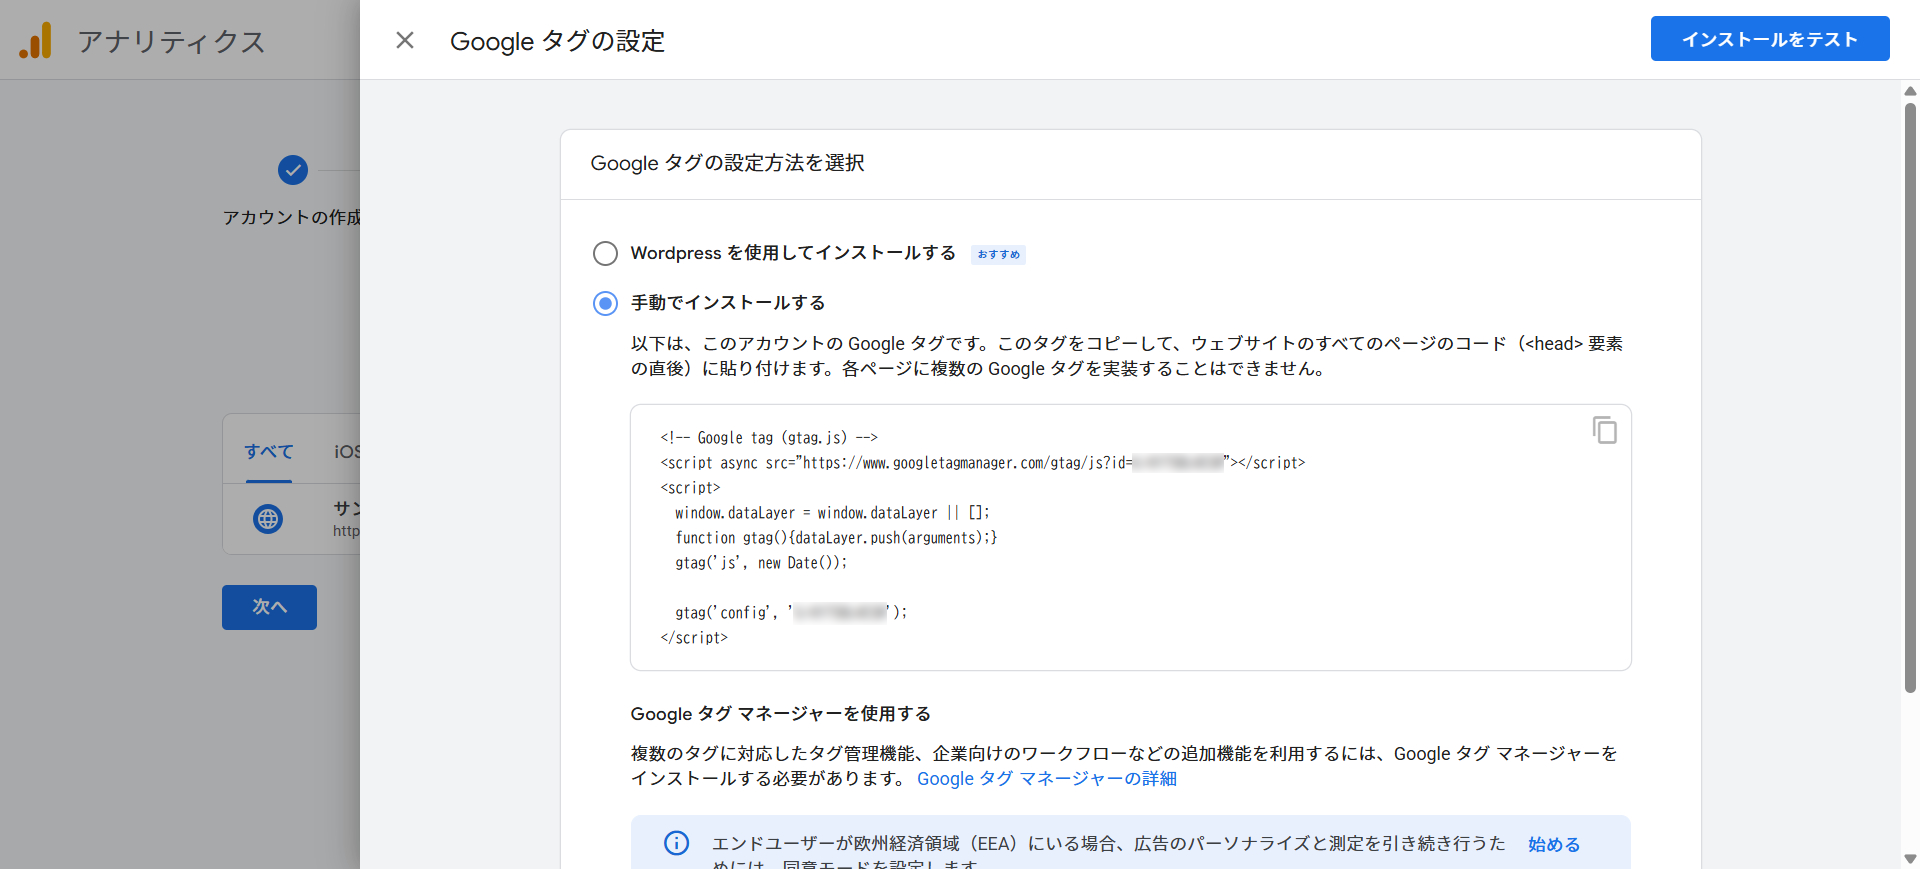Click the おすすめ badge beside Wordpress
This screenshot has height=869, width=1920.
coord(998,255)
